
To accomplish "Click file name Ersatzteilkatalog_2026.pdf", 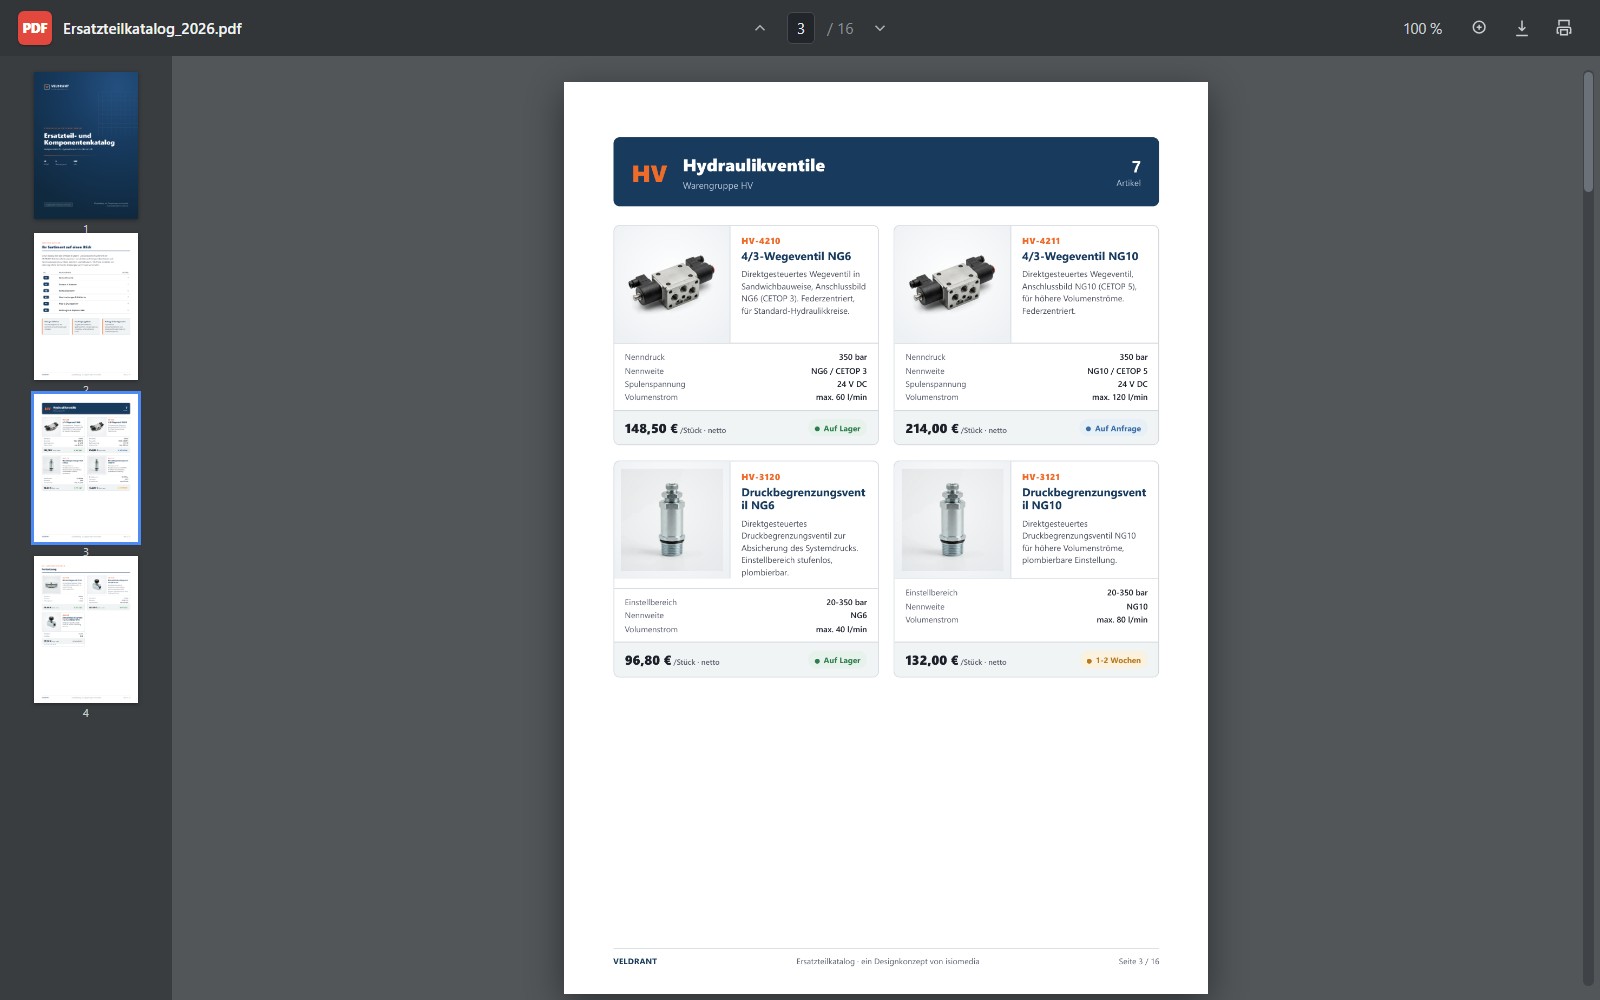I will (x=152, y=28).
